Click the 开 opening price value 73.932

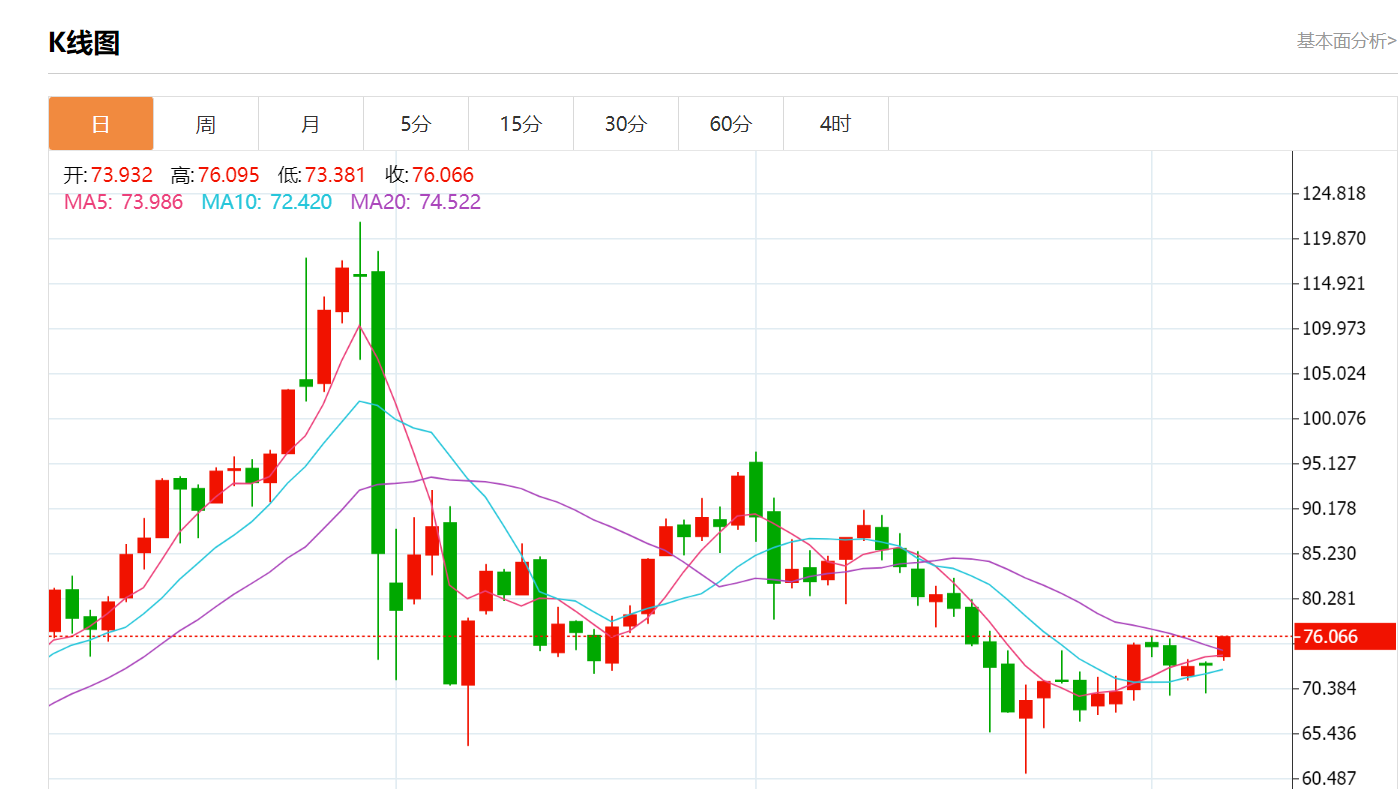tap(122, 176)
